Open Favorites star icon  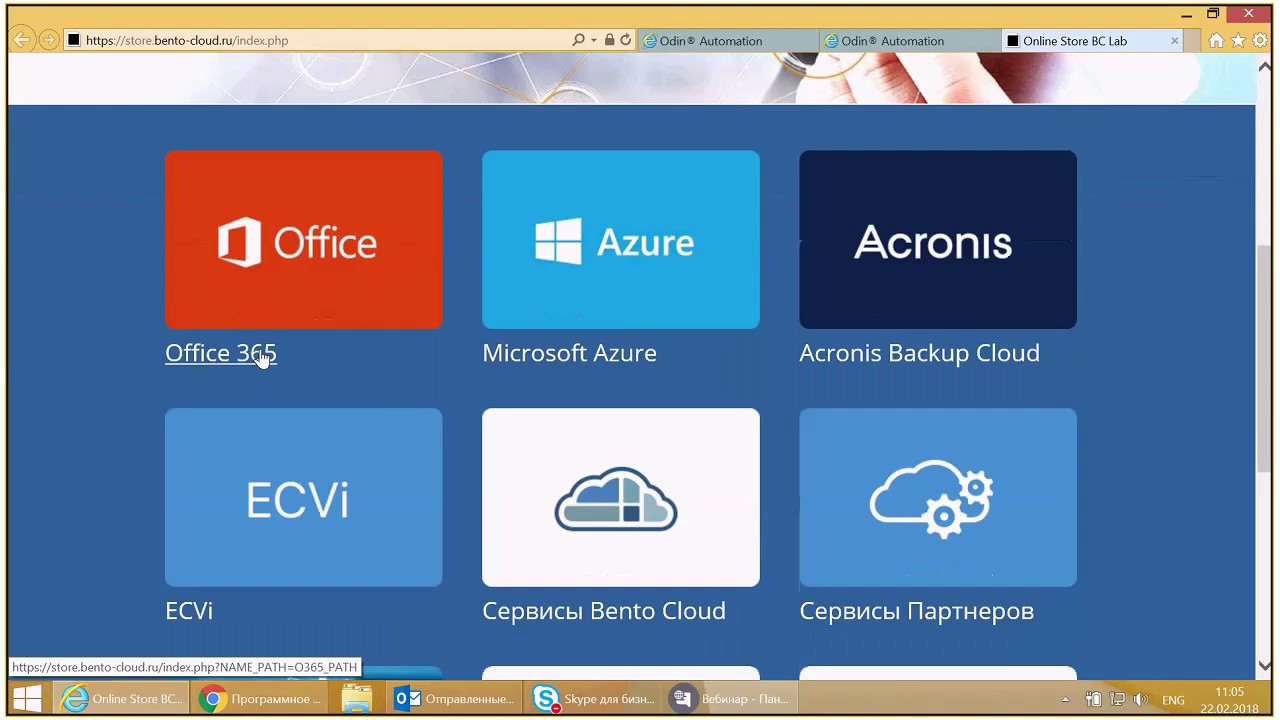1238,41
